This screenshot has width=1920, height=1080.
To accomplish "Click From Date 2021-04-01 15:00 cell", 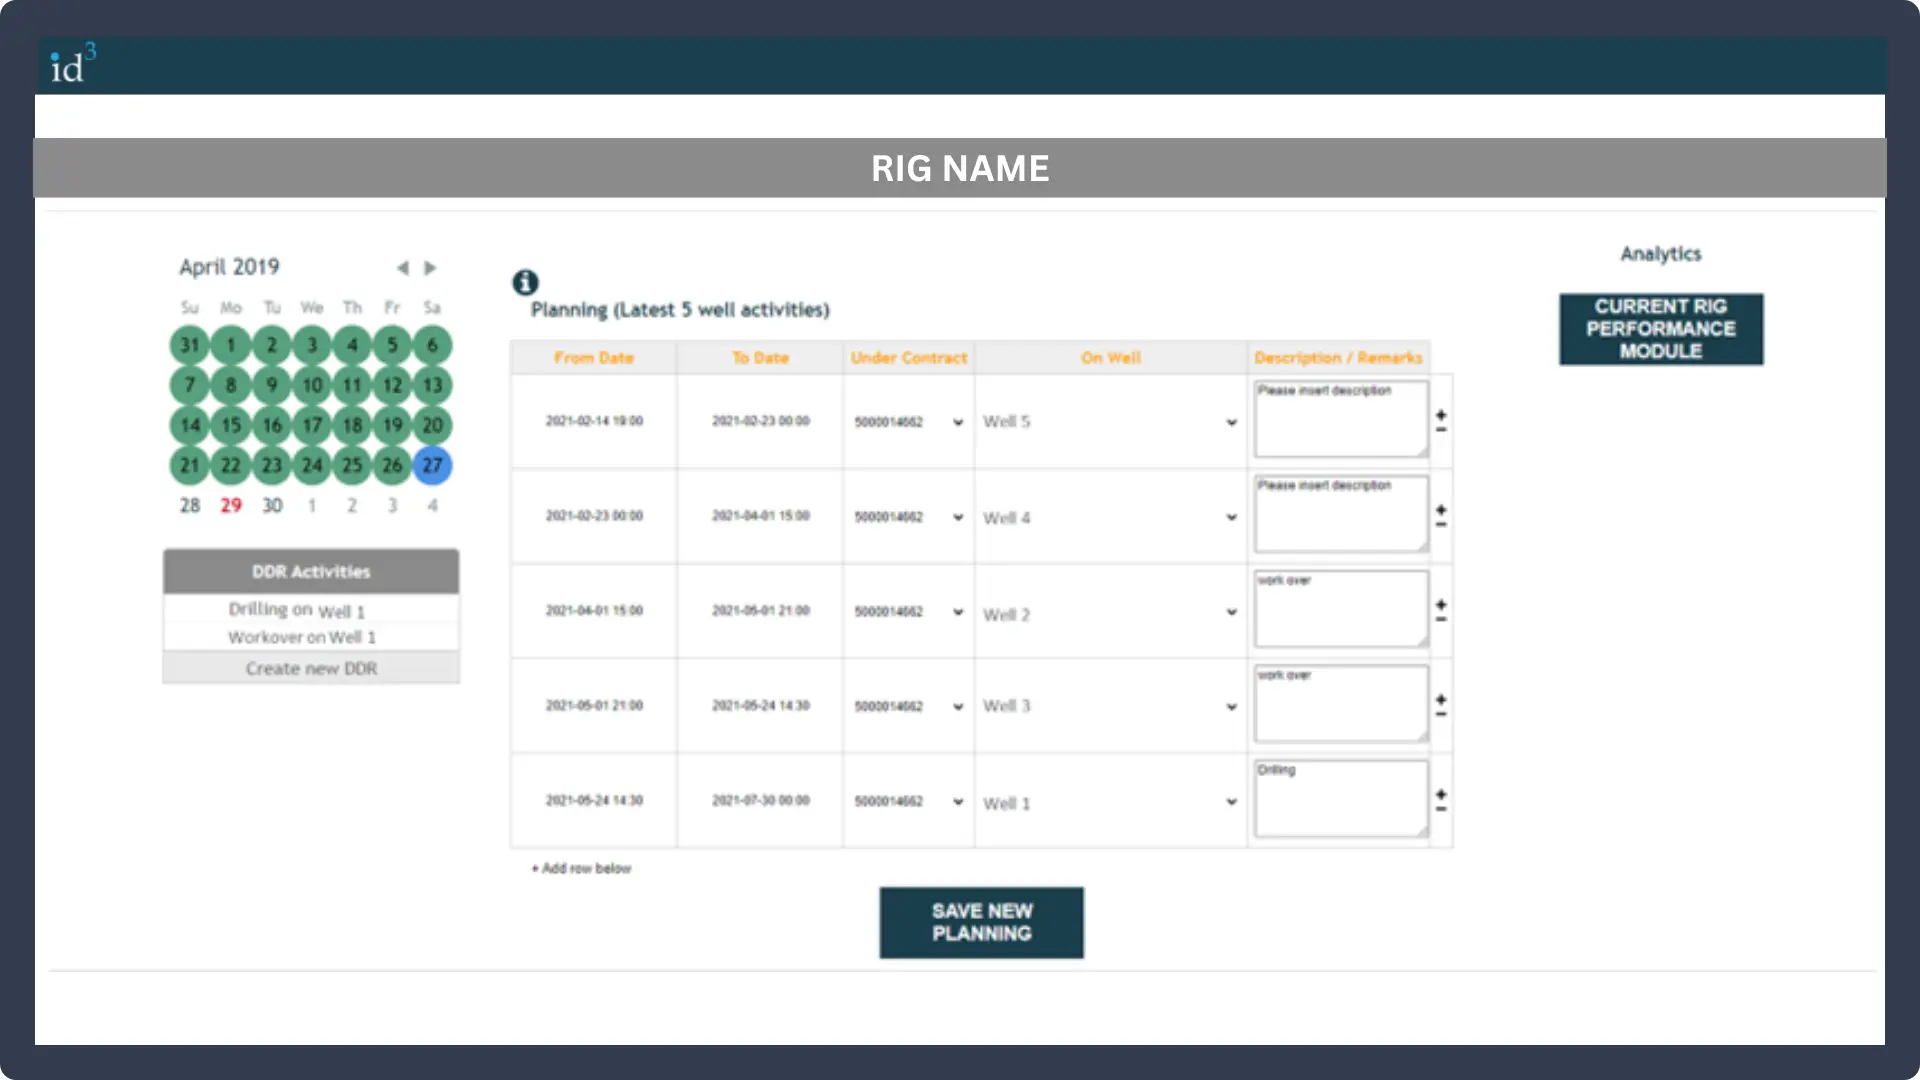I will pos(594,610).
